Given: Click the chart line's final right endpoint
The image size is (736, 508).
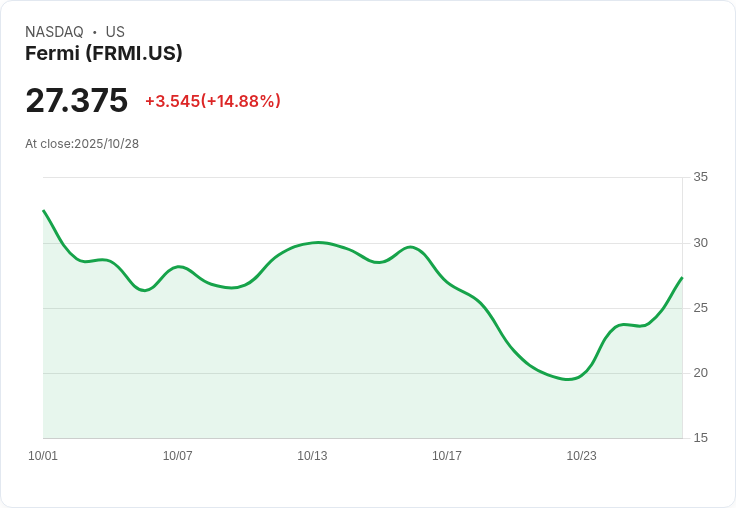Looking at the screenshot, I should coord(682,278).
